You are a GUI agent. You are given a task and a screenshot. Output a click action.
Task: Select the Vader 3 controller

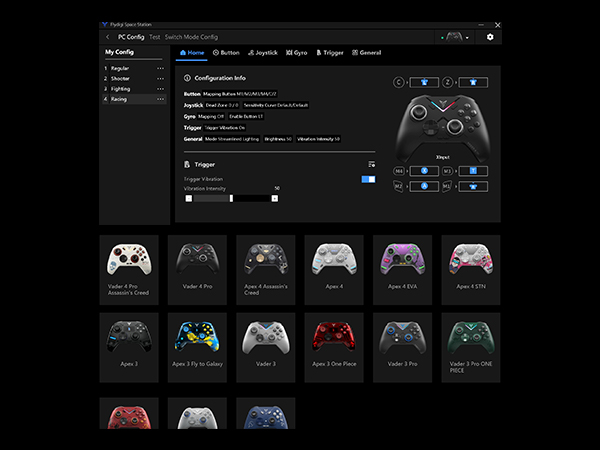click(266, 347)
